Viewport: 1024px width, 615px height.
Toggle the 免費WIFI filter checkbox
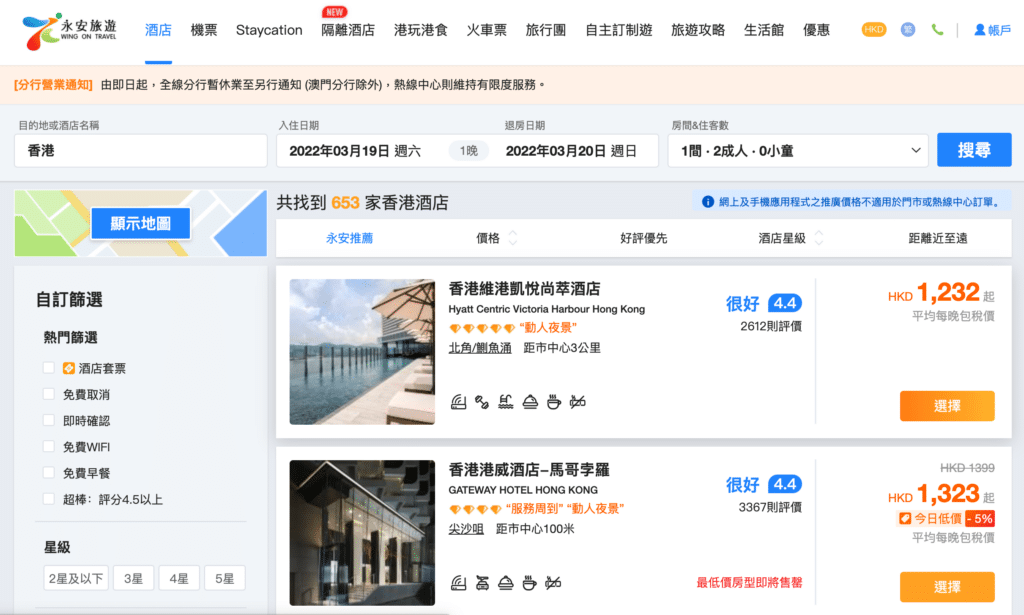[x=48, y=446]
